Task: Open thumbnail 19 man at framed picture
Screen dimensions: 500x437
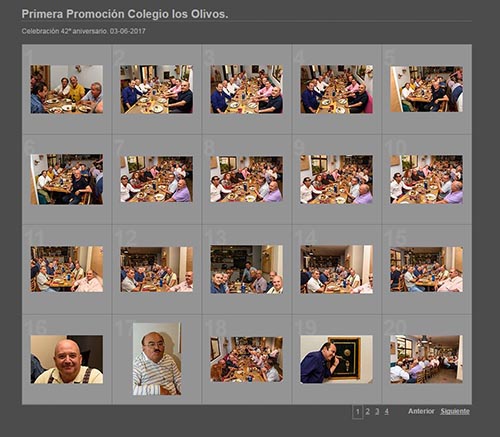Action: 336,359
